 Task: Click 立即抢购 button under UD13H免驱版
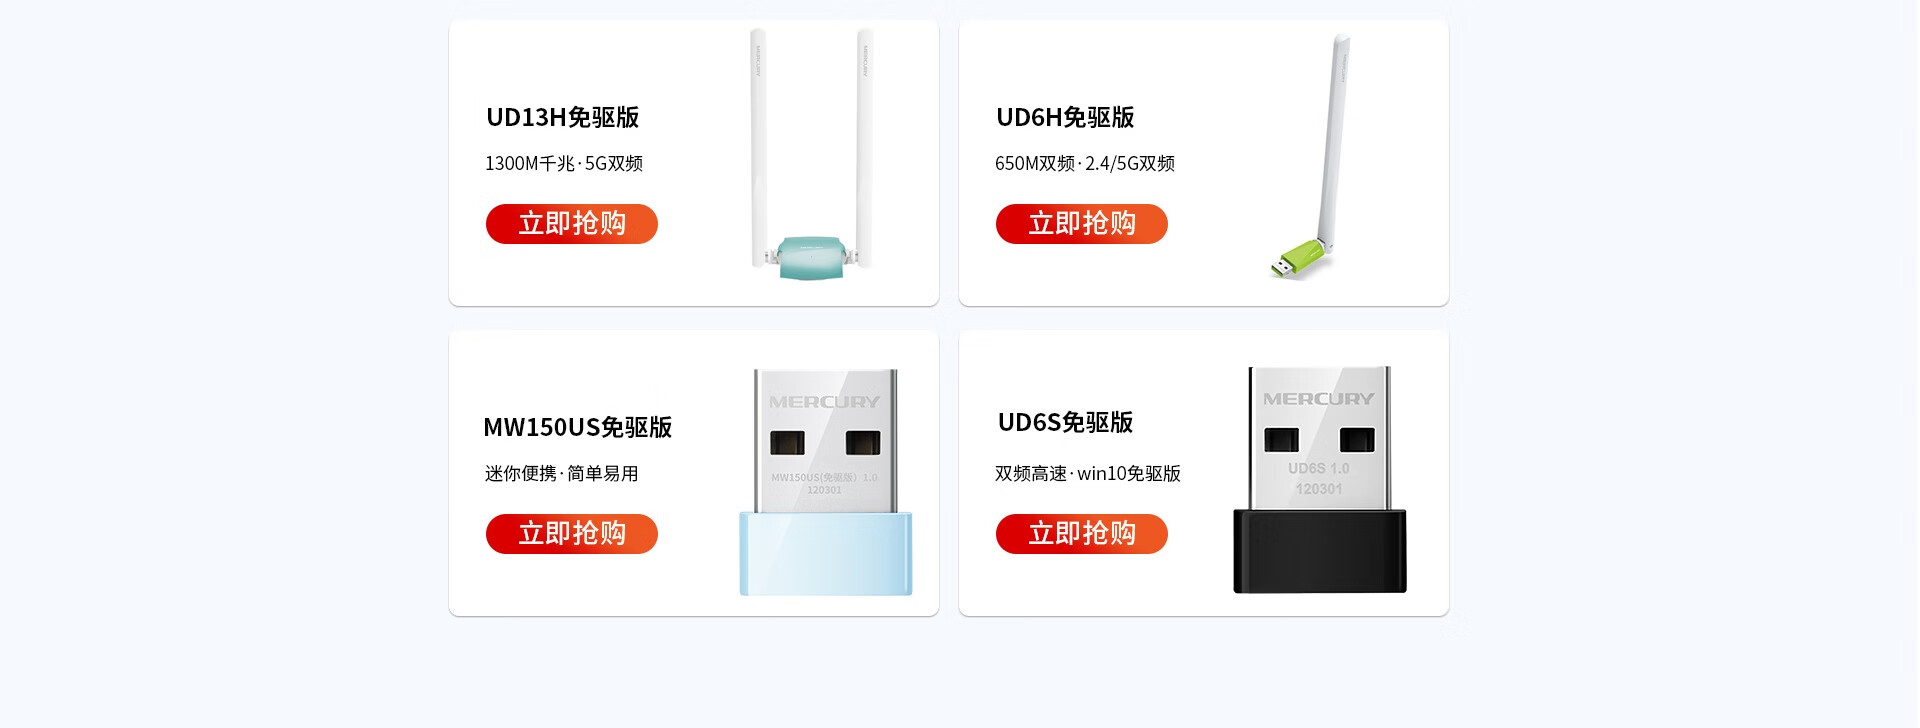click(x=572, y=224)
